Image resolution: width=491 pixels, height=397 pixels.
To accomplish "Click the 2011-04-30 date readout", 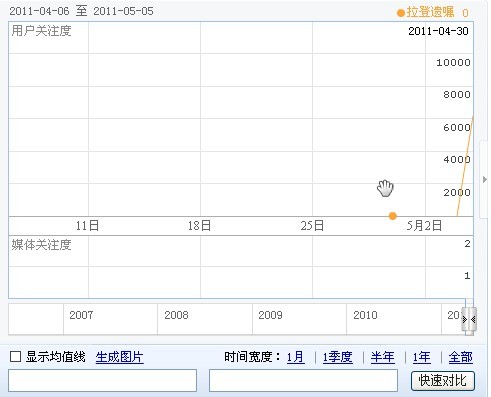I will pyautogui.click(x=438, y=31).
